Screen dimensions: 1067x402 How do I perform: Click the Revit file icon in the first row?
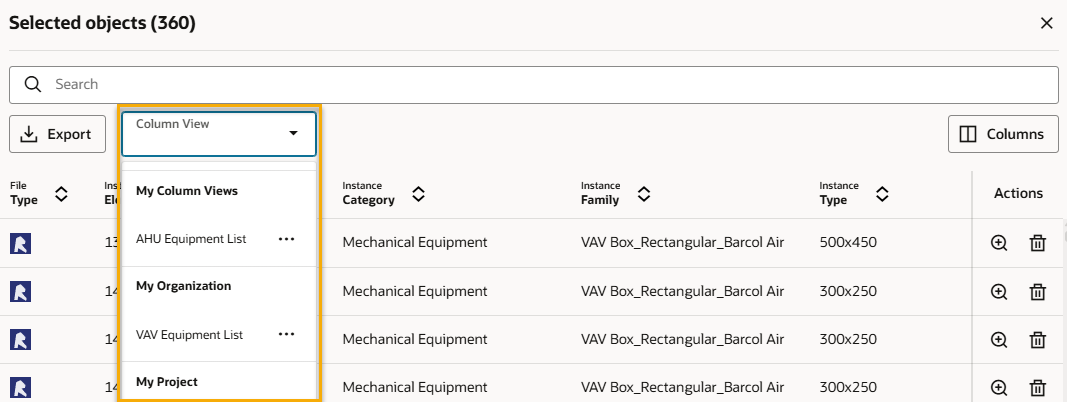pos(20,243)
